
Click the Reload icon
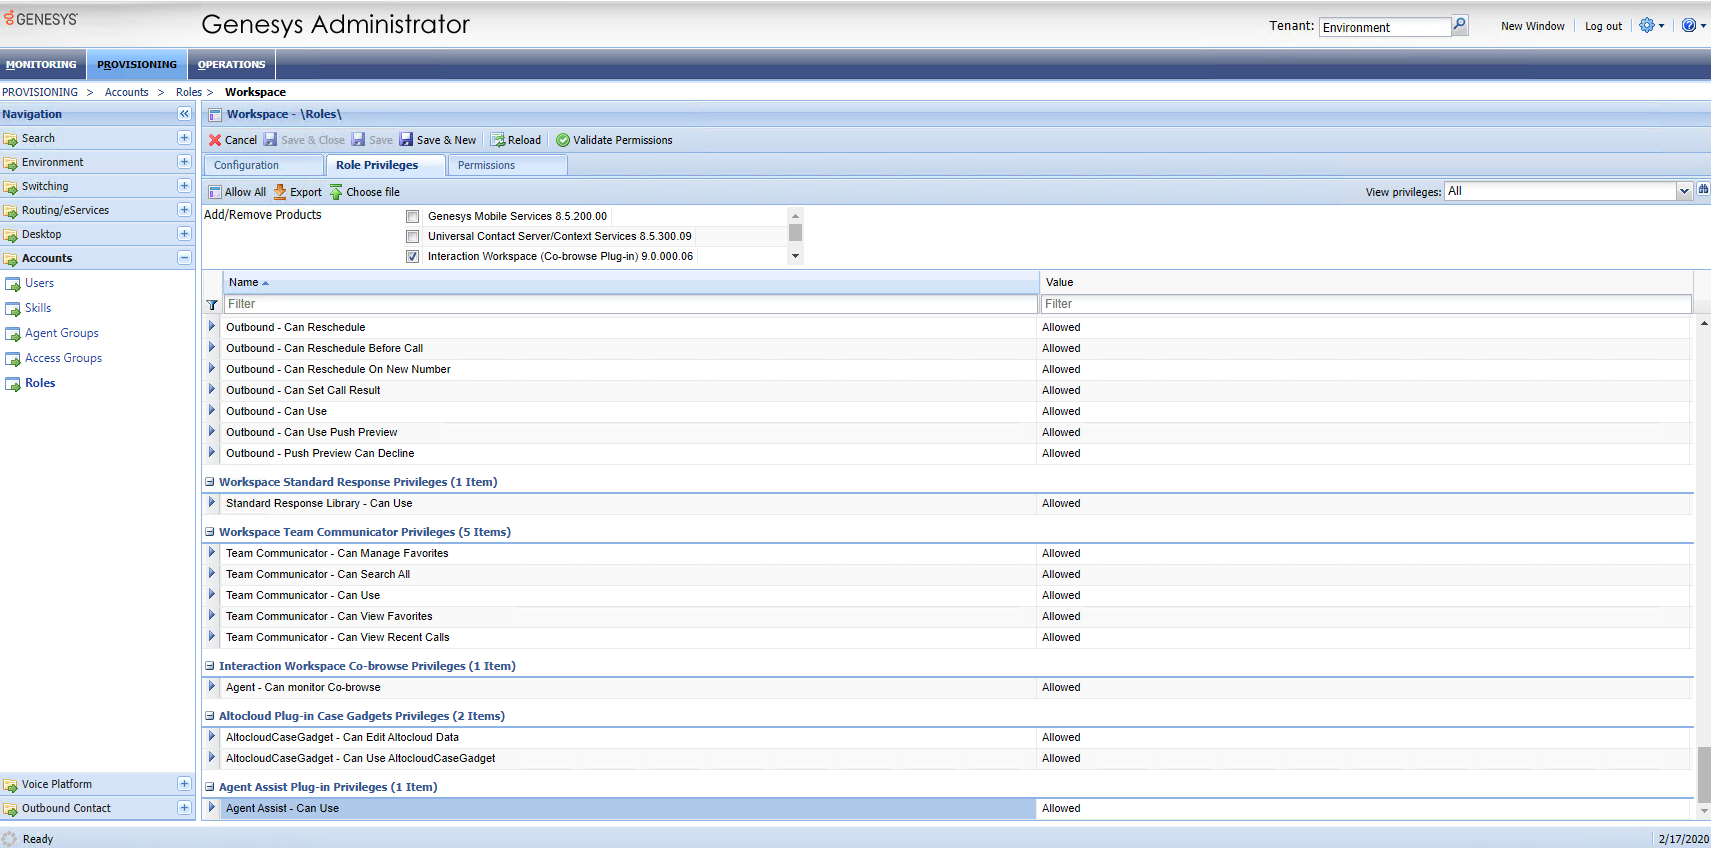coord(497,140)
